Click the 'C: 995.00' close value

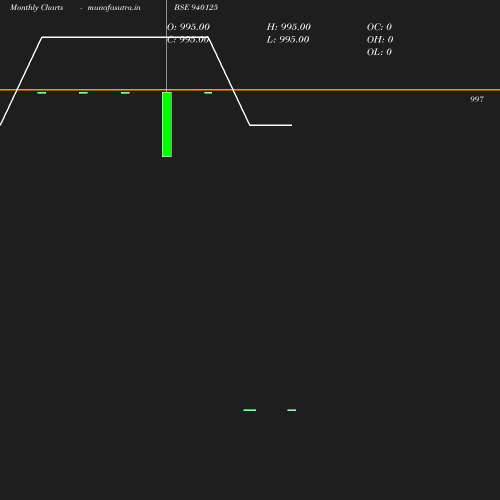188,40
